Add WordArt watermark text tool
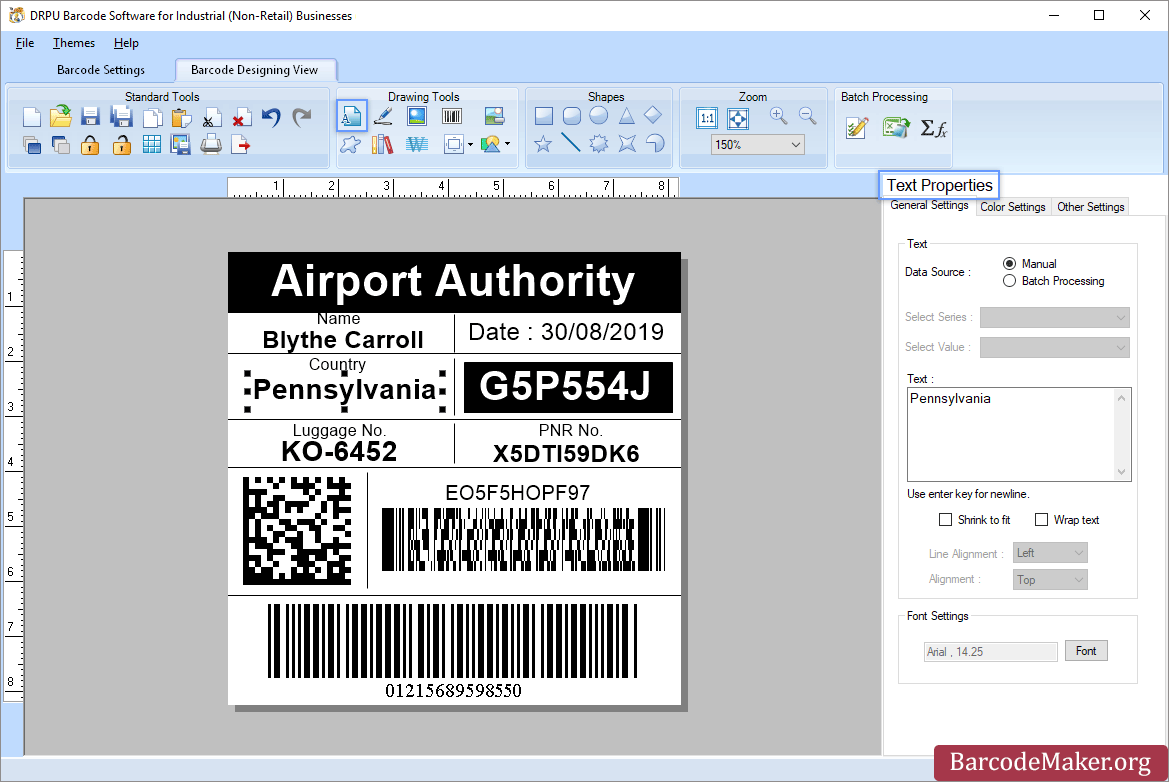This screenshot has width=1169, height=782. (417, 144)
